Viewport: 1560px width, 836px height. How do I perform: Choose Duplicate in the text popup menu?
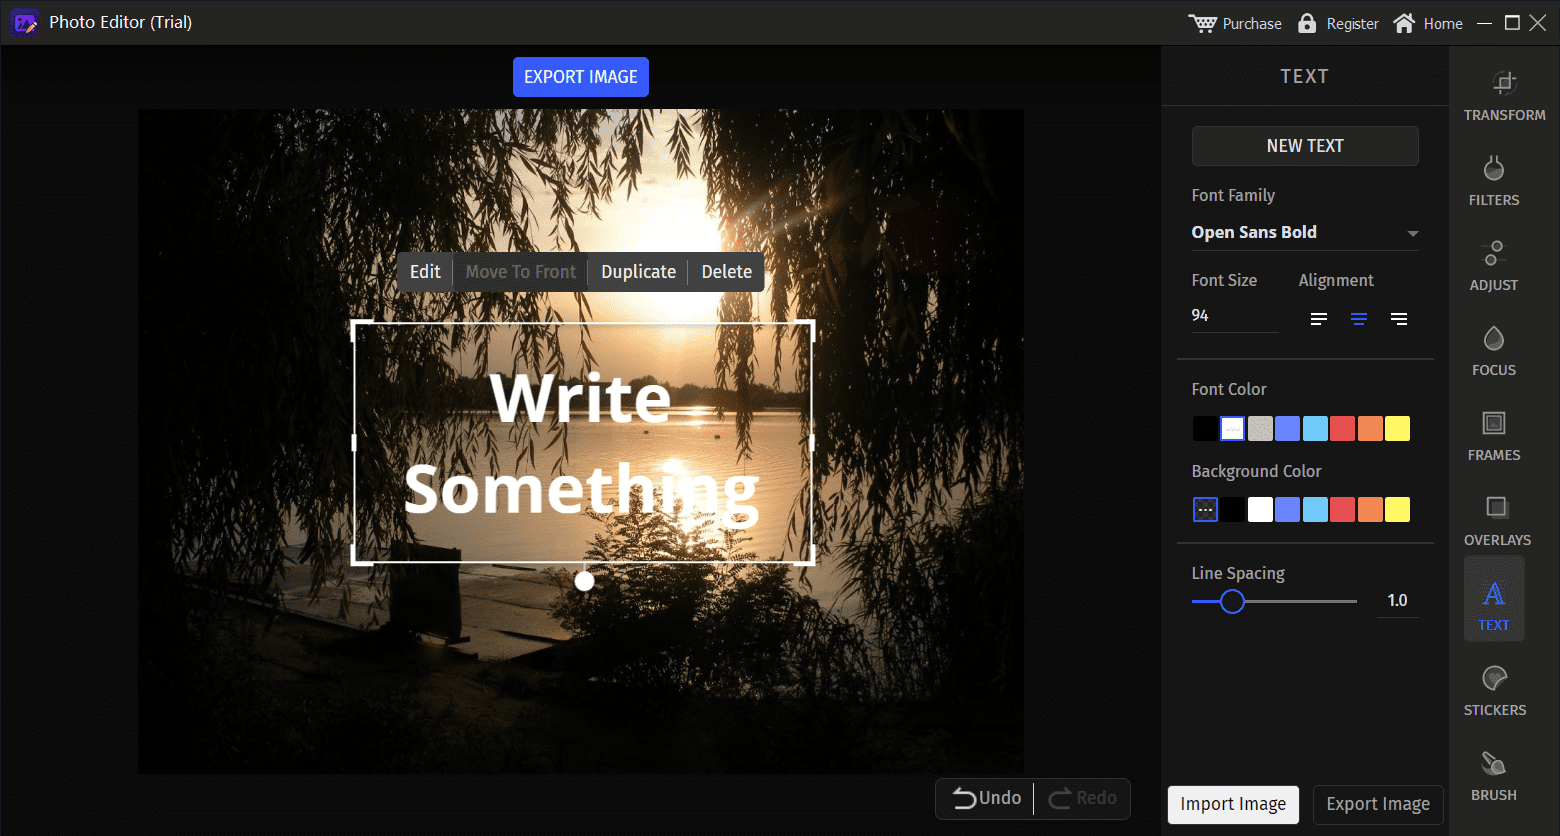tap(638, 272)
